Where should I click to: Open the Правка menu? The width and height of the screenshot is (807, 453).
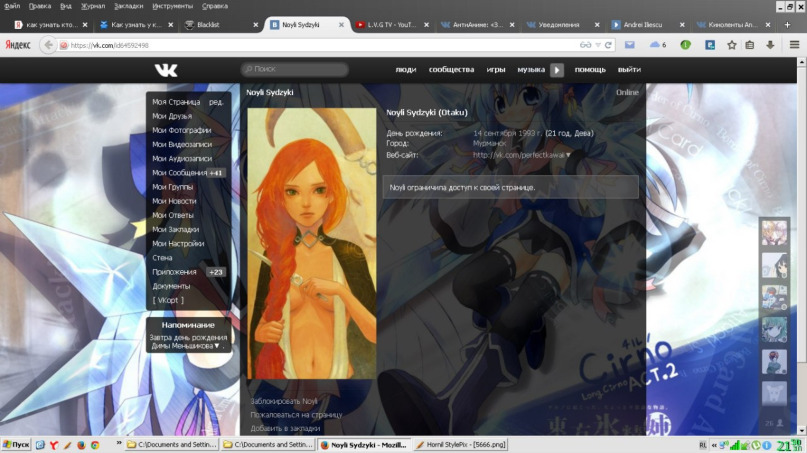coord(40,6)
